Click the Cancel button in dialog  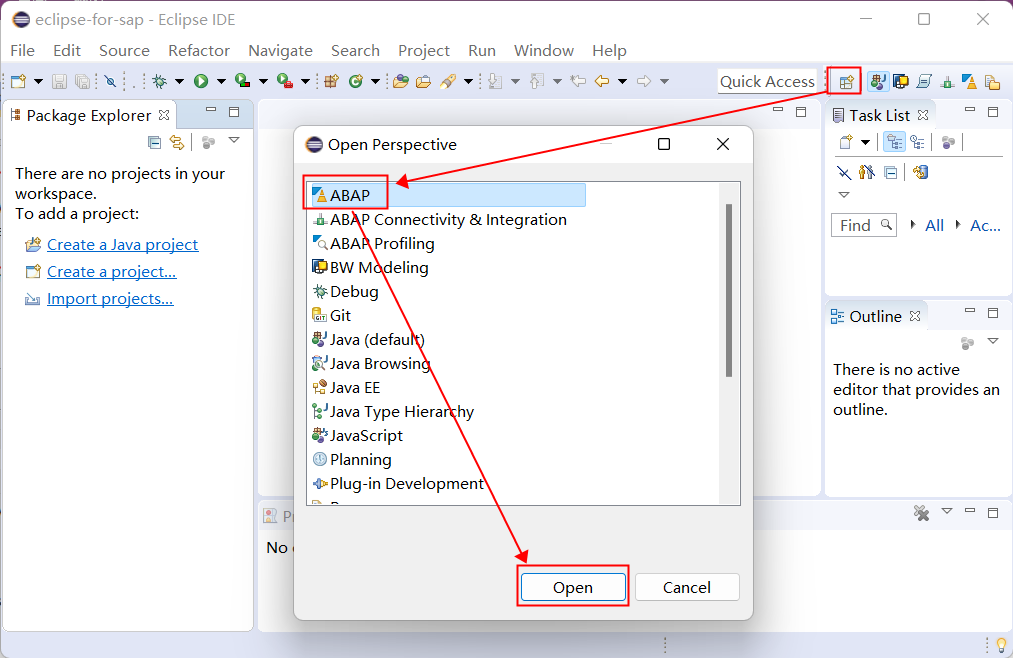687,587
